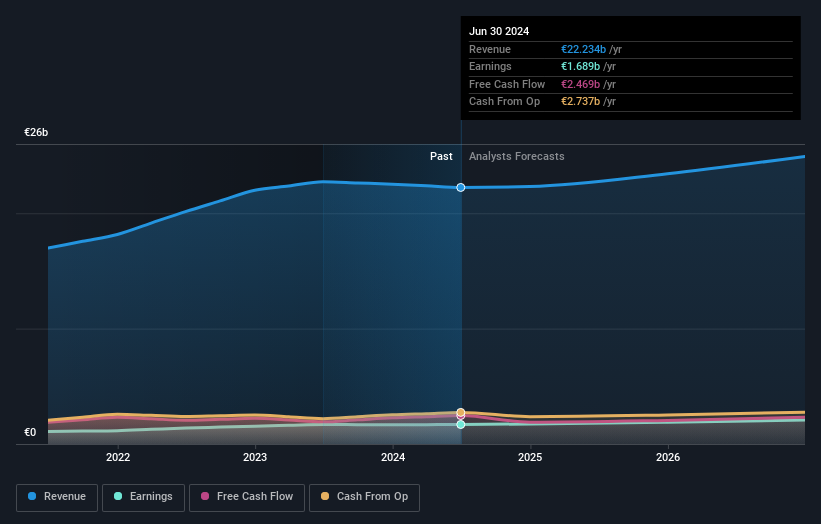Click the Revenue row label in tooltip
821x524 pixels.
[x=490, y=49]
